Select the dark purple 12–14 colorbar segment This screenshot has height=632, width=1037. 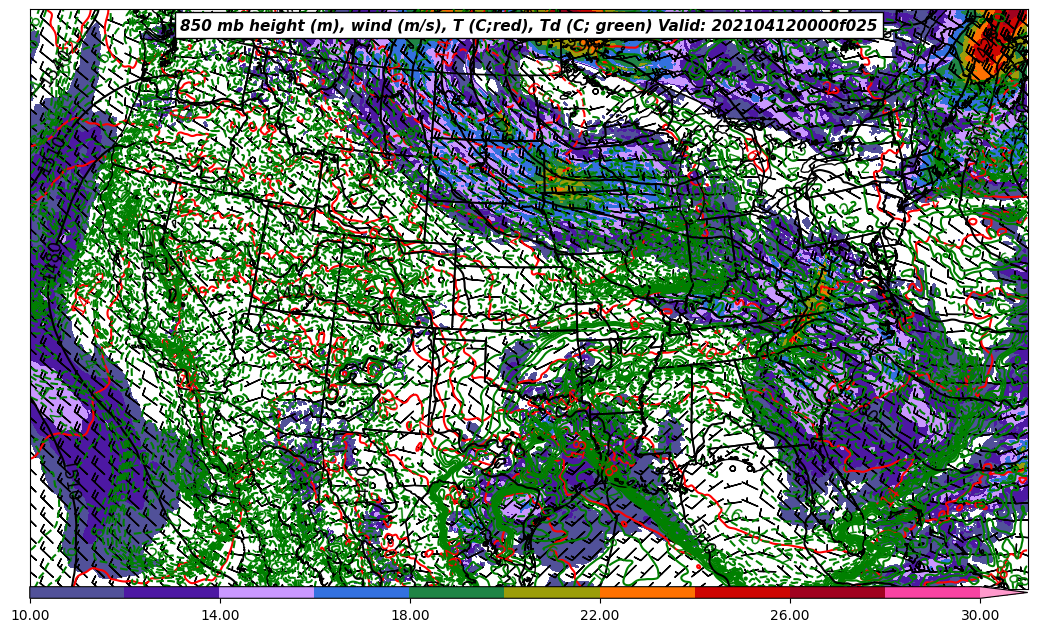172,592
